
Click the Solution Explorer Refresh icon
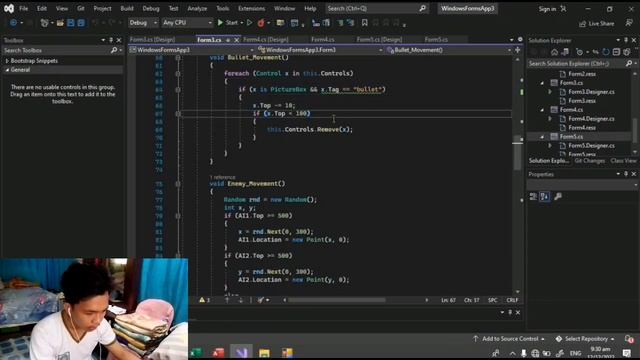pos(606,52)
